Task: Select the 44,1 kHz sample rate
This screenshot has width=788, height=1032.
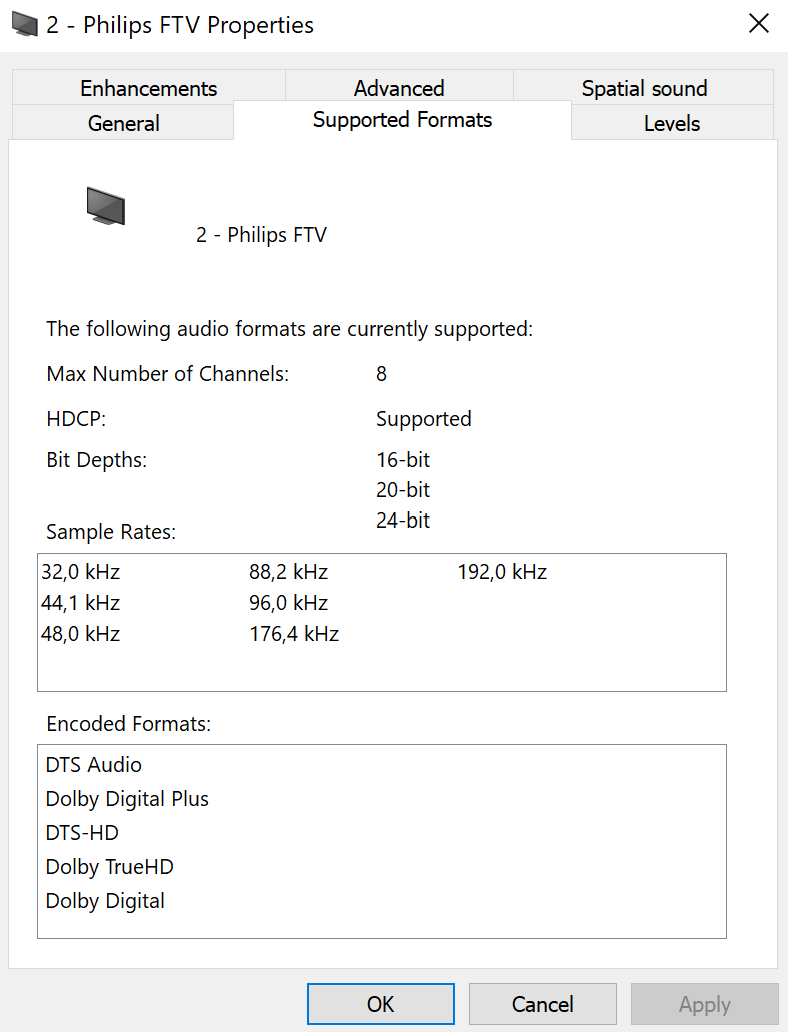Action: 81,603
